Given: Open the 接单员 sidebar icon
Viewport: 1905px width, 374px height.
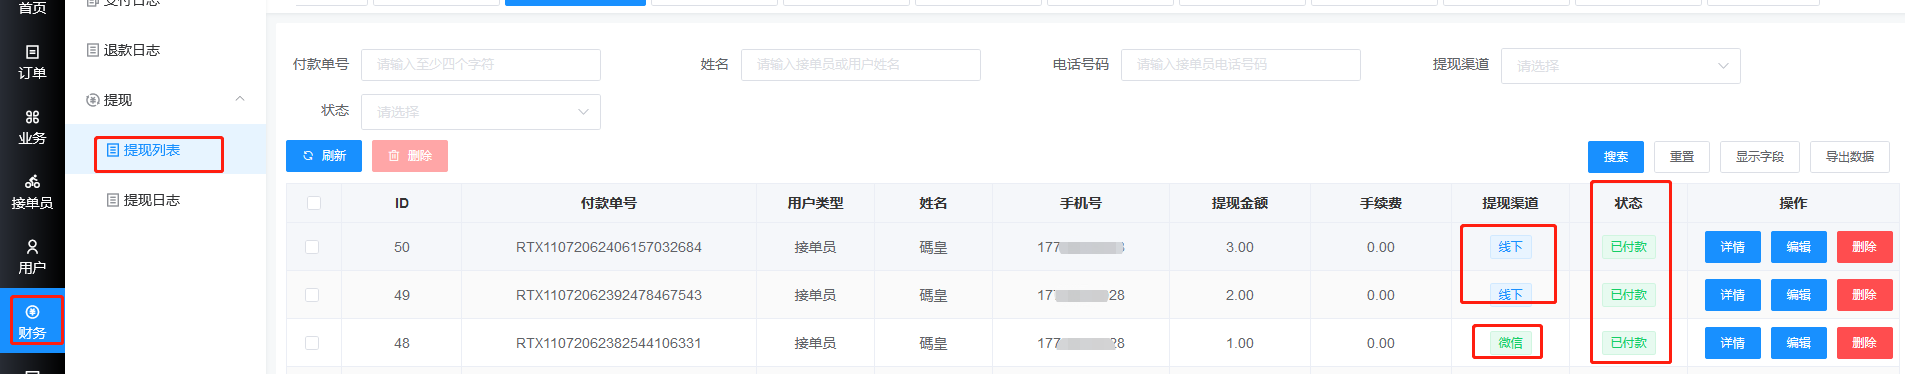Looking at the screenshot, I should click(32, 192).
